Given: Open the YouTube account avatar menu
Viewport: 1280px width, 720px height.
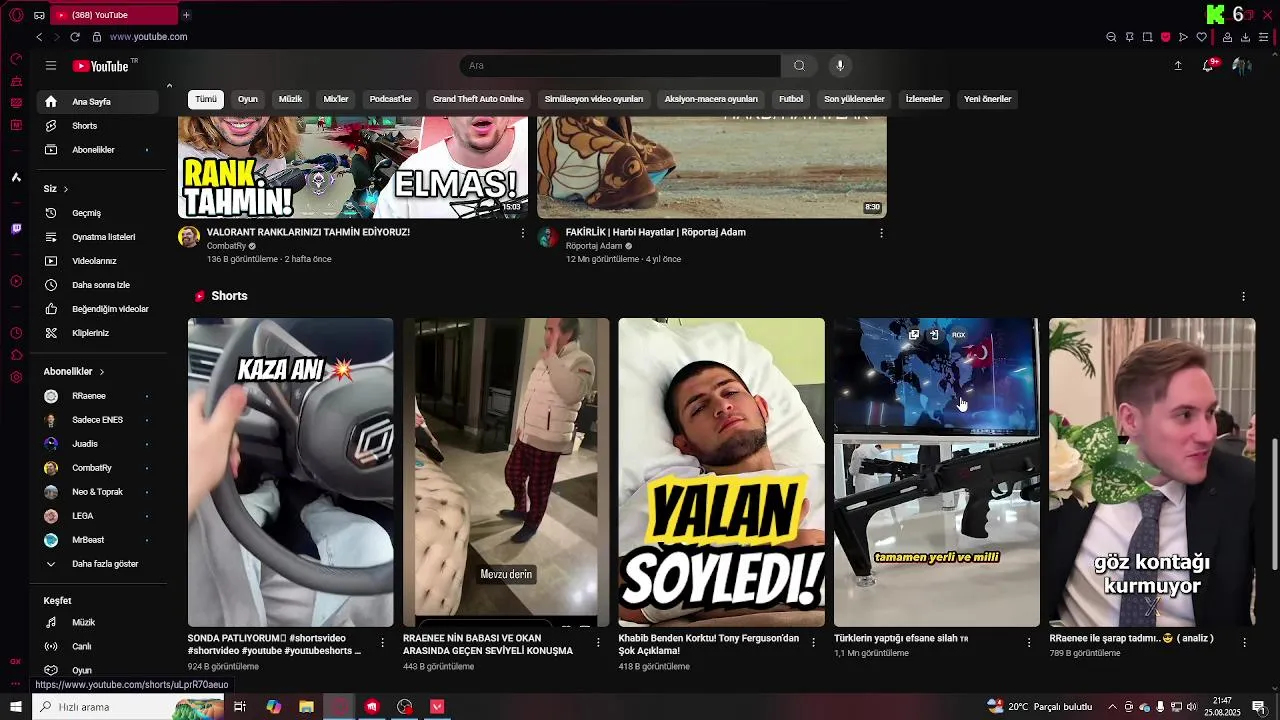Looking at the screenshot, I should (x=1242, y=66).
